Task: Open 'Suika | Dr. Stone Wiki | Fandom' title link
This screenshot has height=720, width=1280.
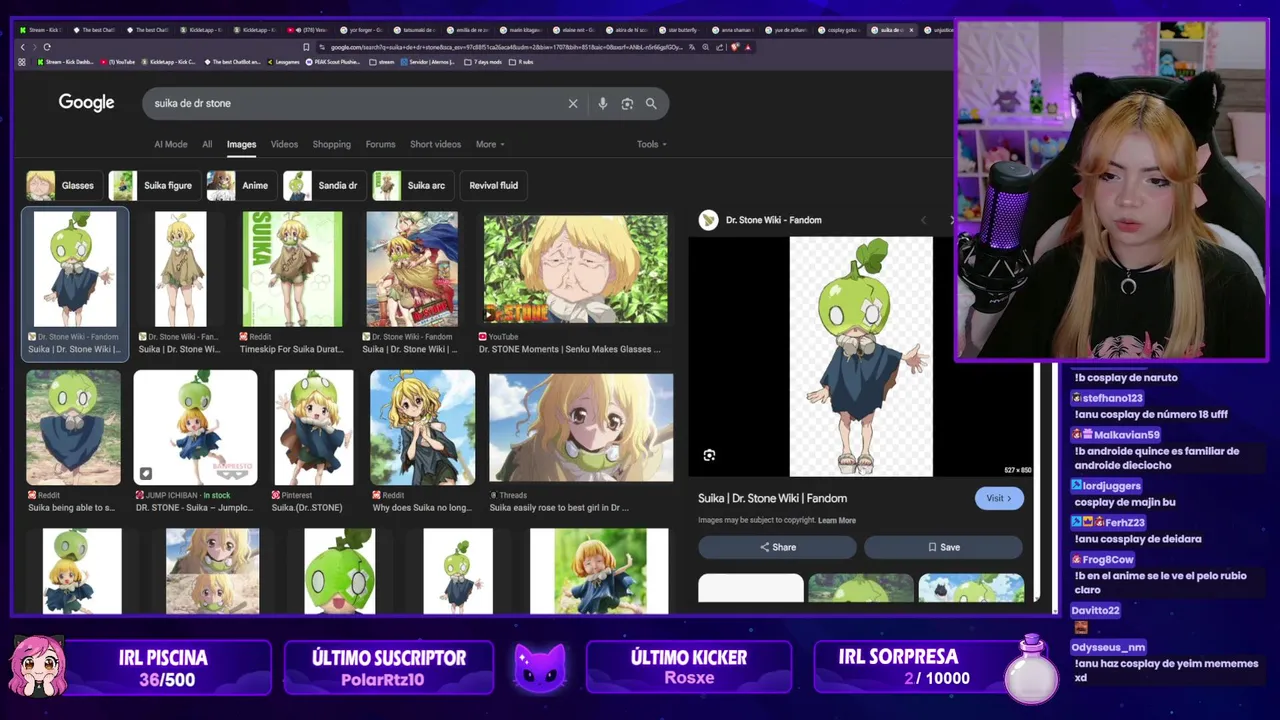Action: [772, 498]
